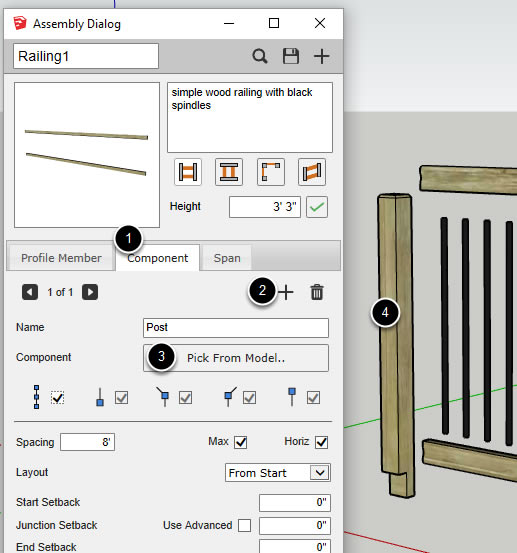Toggle the Horiz checkbox

coord(321,442)
